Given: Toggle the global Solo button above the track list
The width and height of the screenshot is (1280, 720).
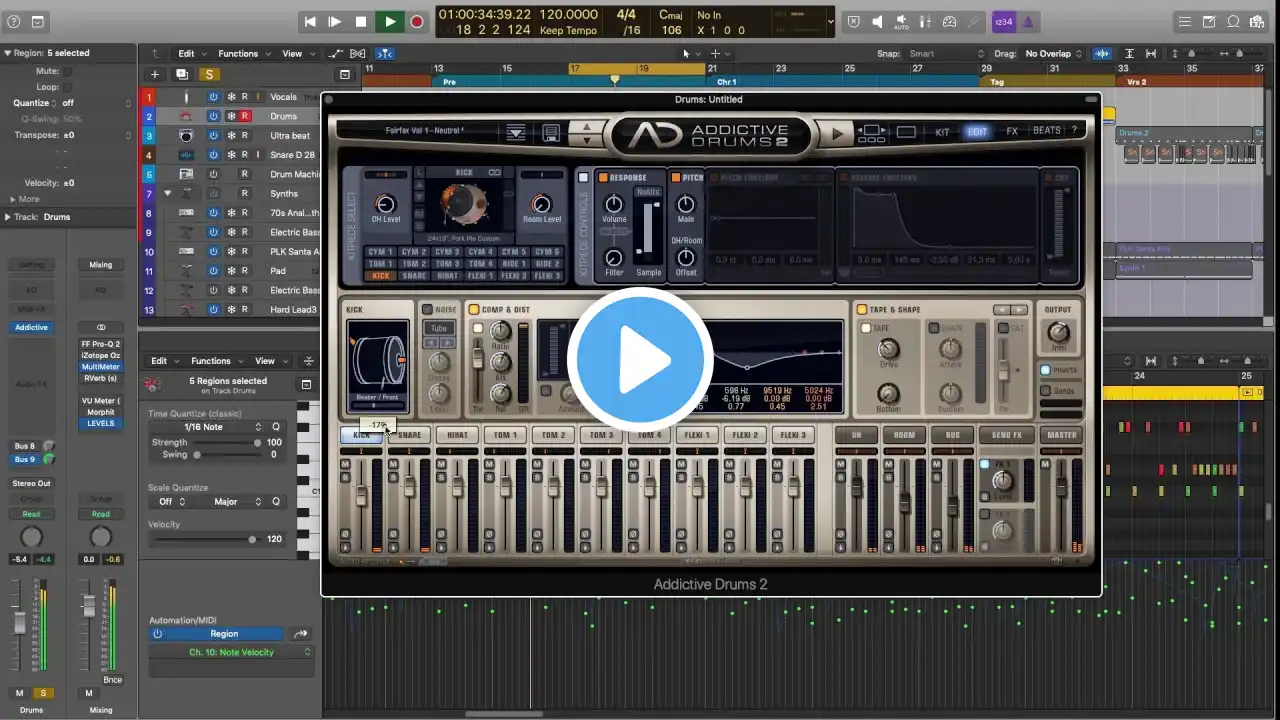Looking at the screenshot, I should [x=208, y=74].
